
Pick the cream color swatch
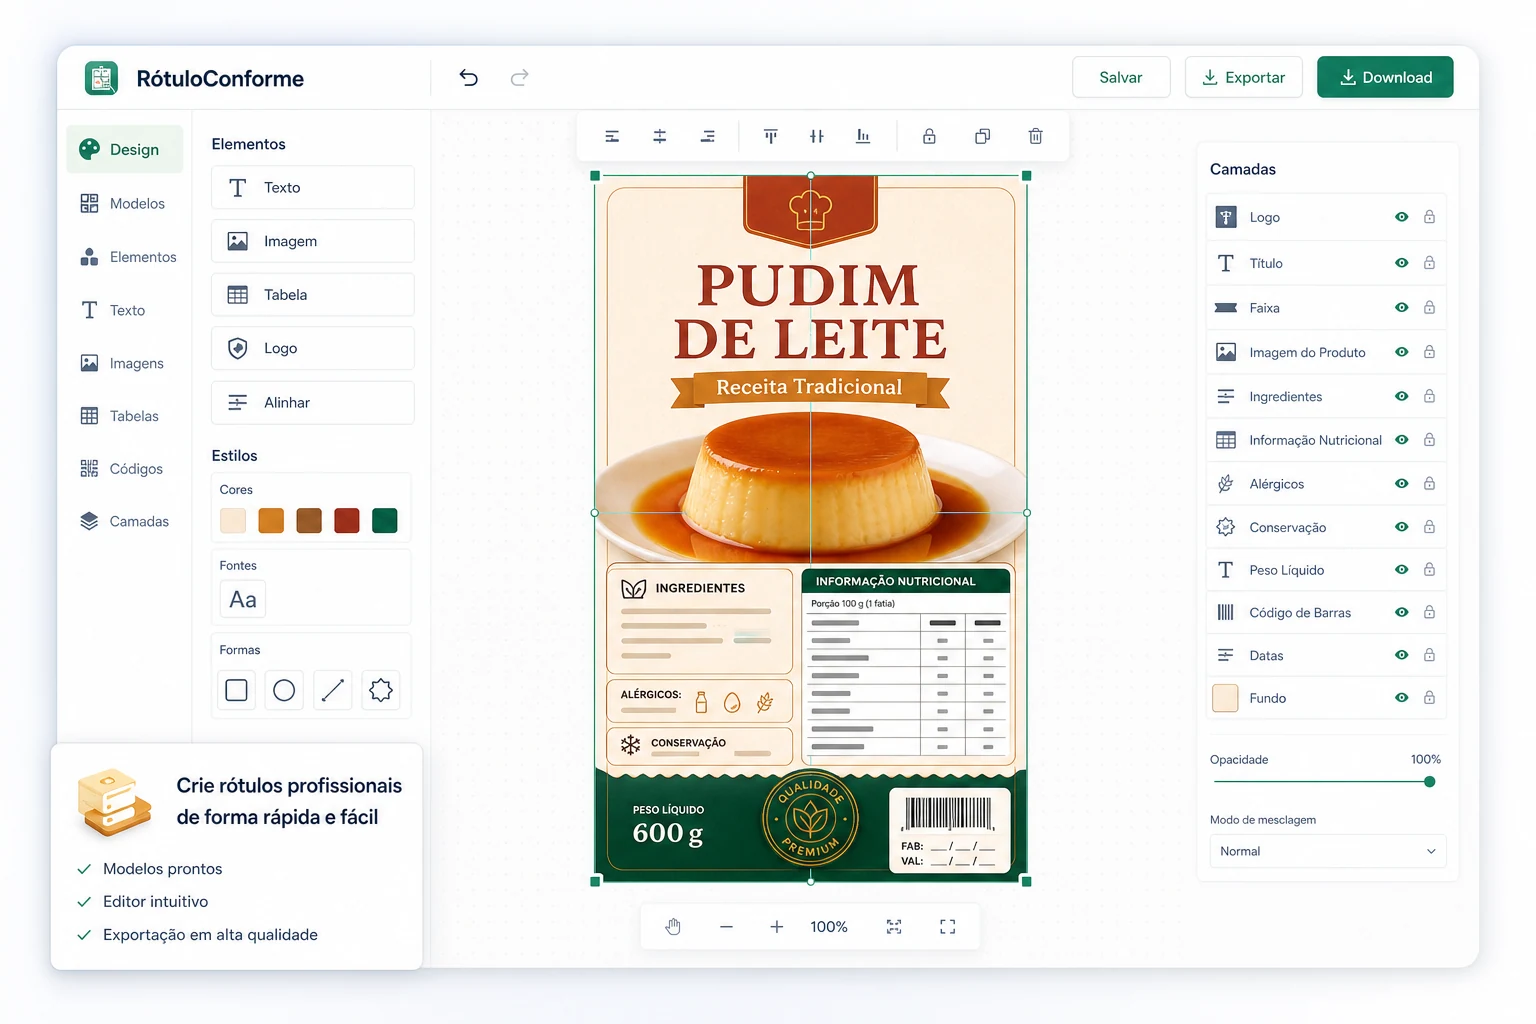click(233, 521)
